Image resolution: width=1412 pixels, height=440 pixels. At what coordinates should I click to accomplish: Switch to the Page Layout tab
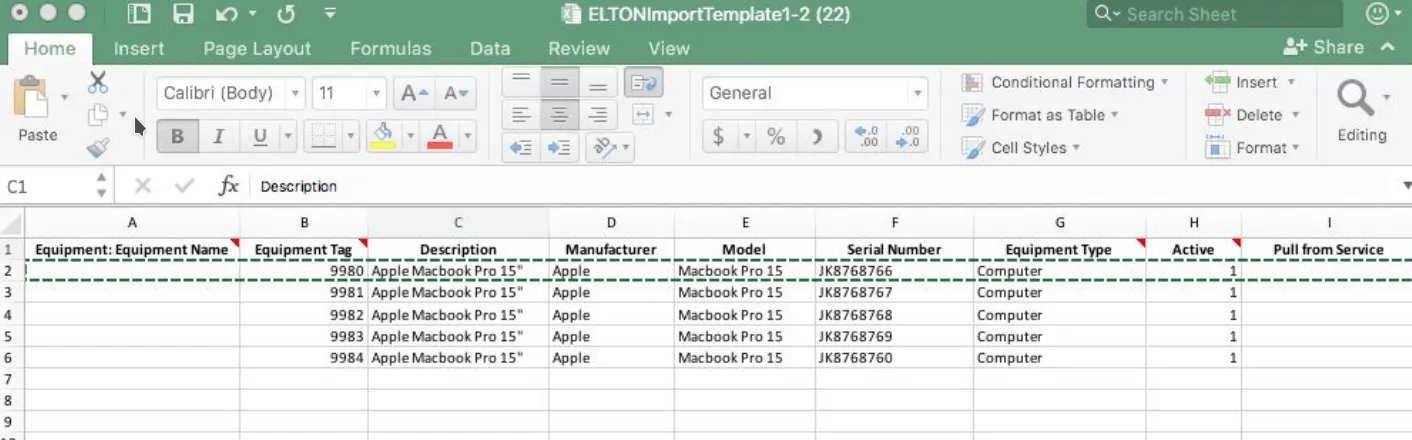pyautogui.click(x=257, y=48)
